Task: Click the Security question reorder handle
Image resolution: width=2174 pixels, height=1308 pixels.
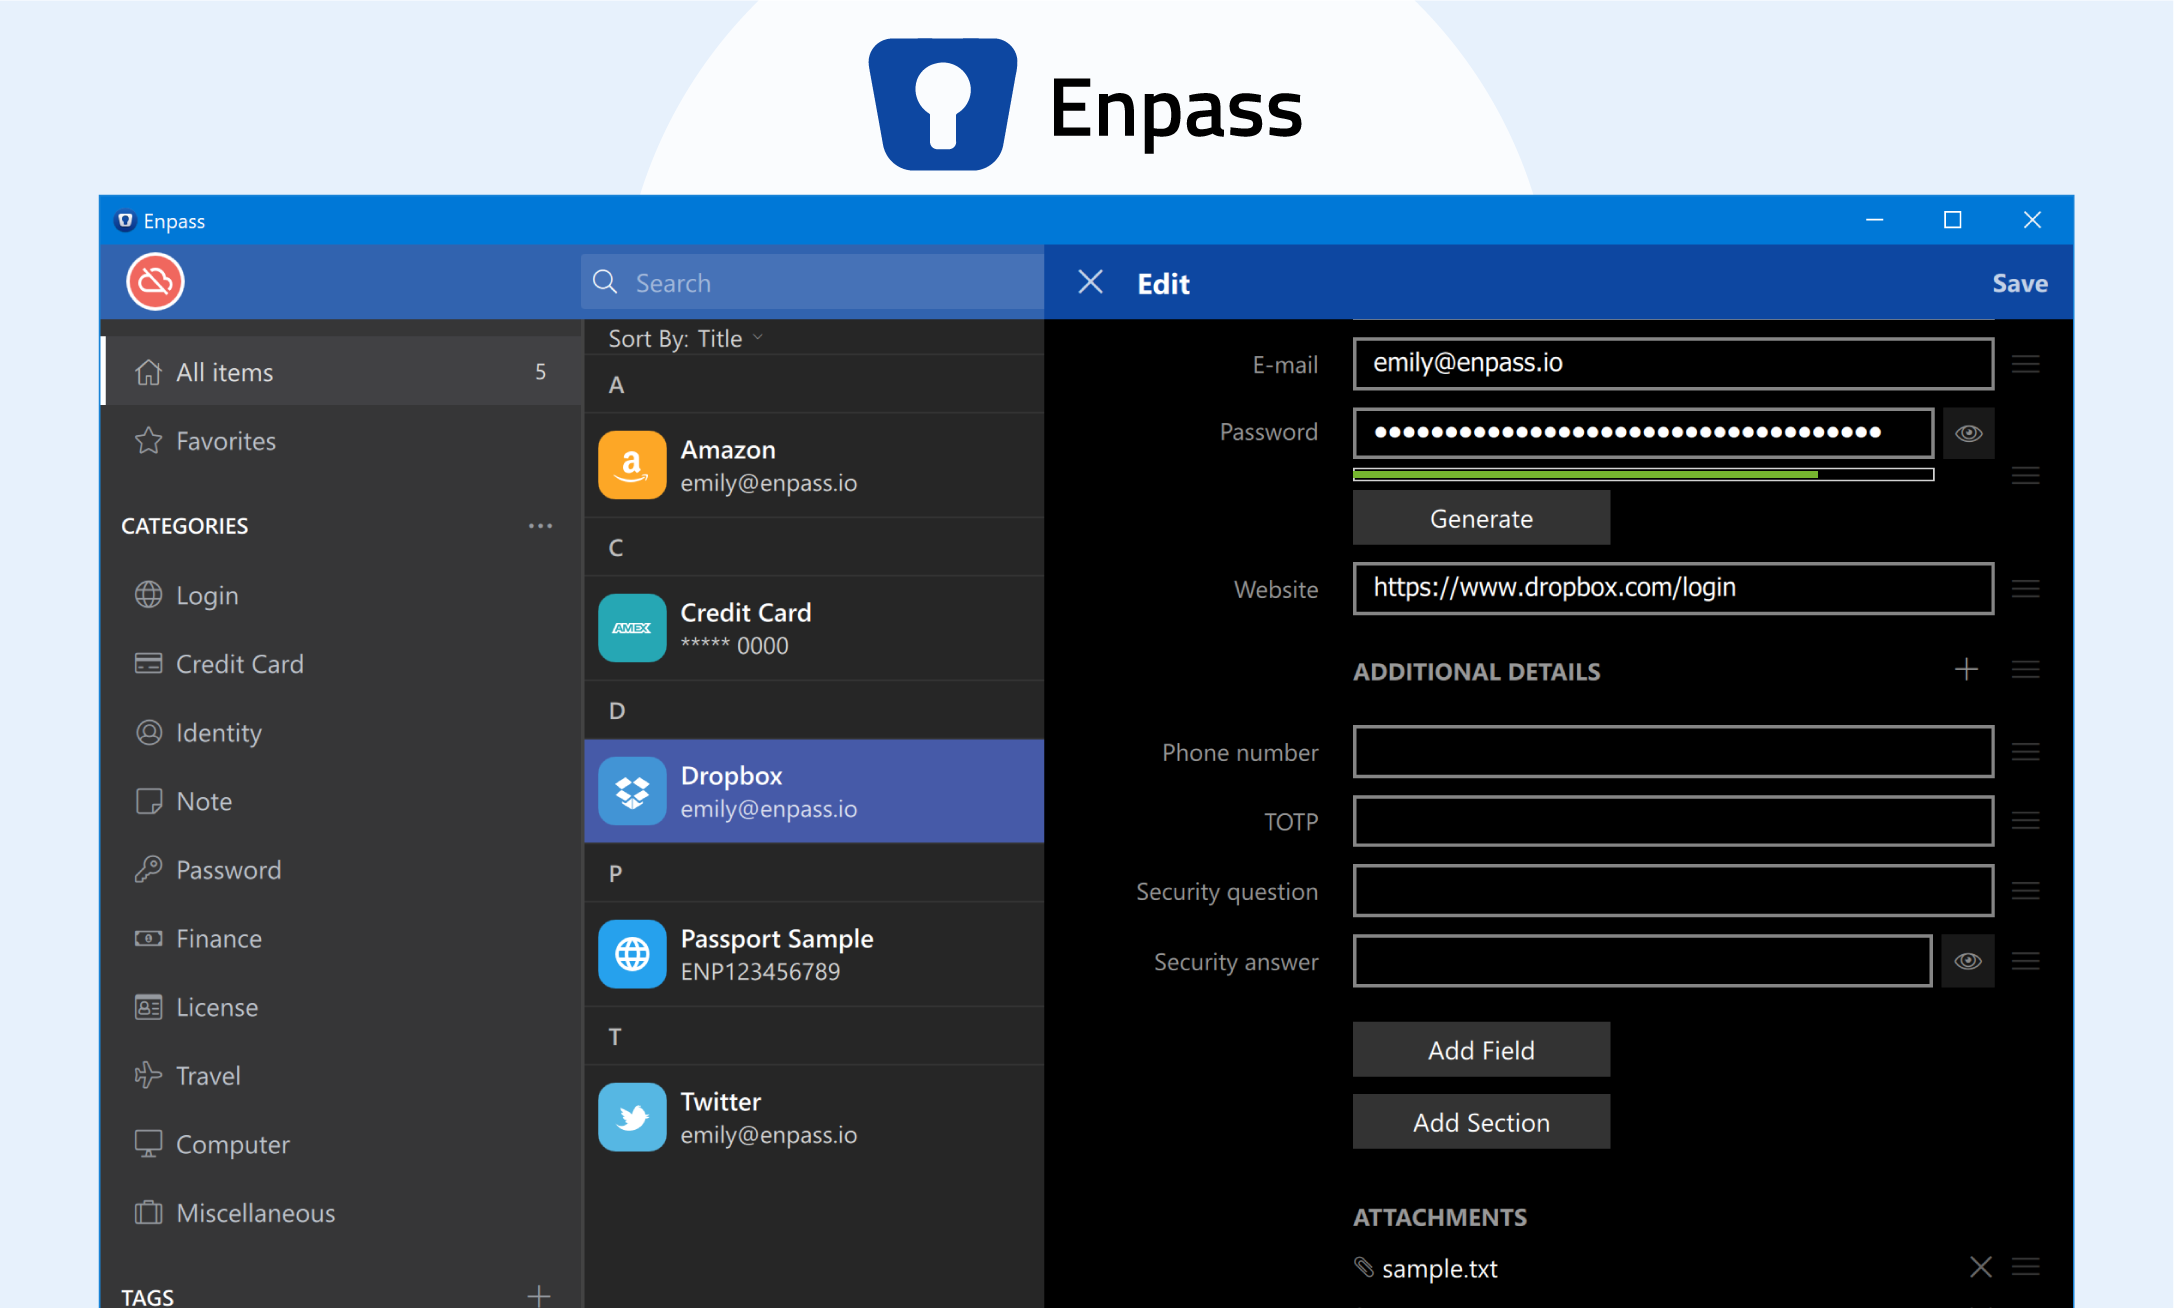Action: coord(2026,890)
